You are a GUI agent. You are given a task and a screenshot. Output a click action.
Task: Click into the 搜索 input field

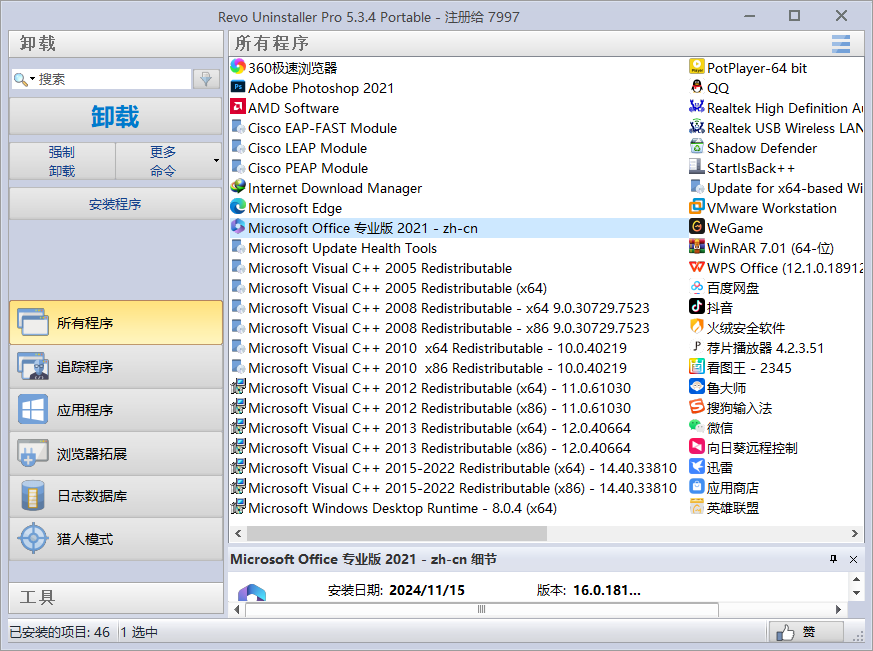pos(114,79)
